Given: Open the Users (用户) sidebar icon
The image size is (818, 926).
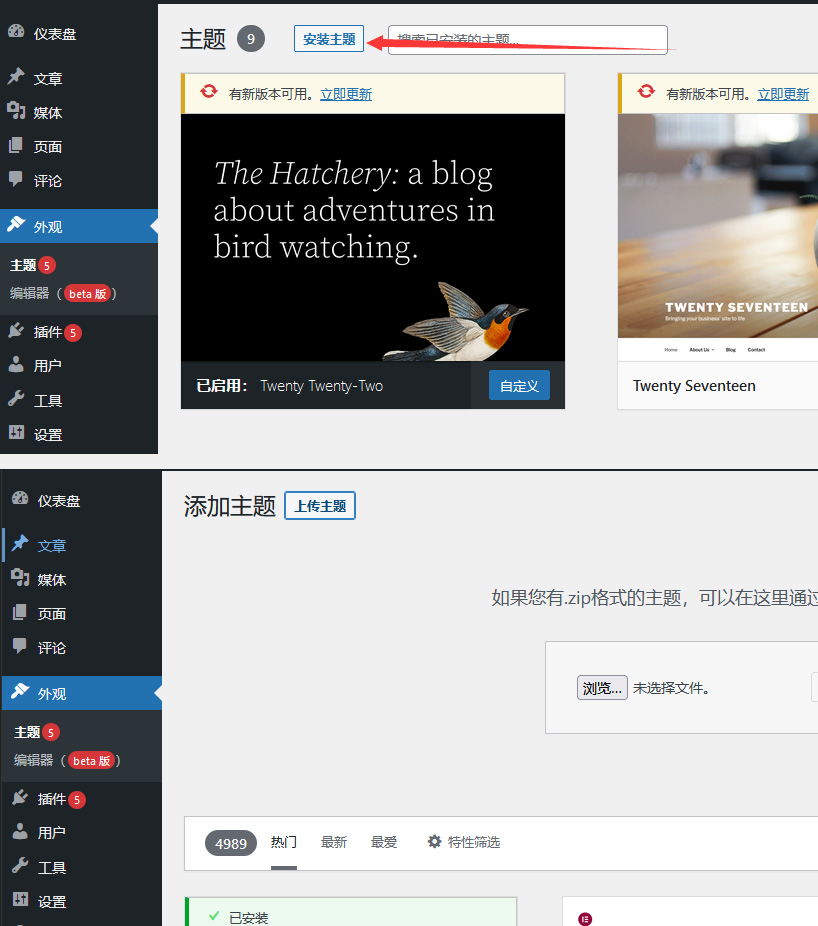Looking at the screenshot, I should coord(16,365).
